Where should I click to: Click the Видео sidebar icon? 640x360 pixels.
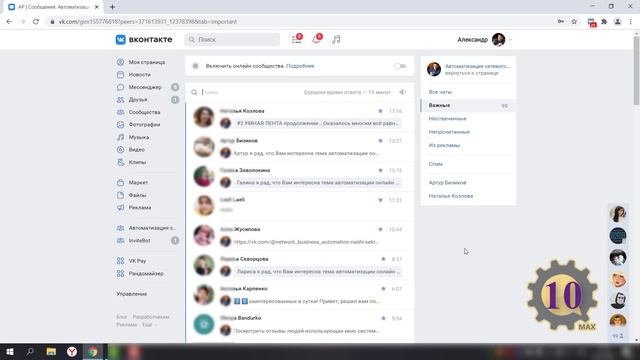(x=120, y=150)
